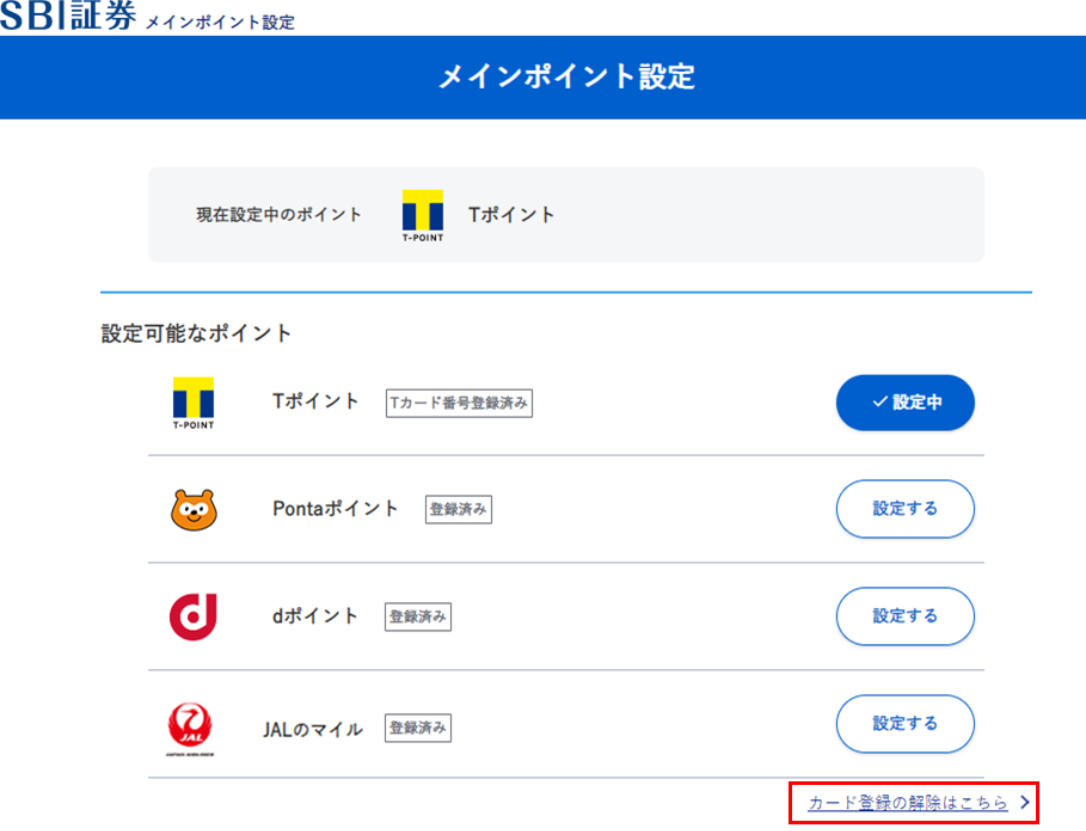Click Tポイント label in the list
1086x831 pixels.
pyautogui.click(x=316, y=402)
